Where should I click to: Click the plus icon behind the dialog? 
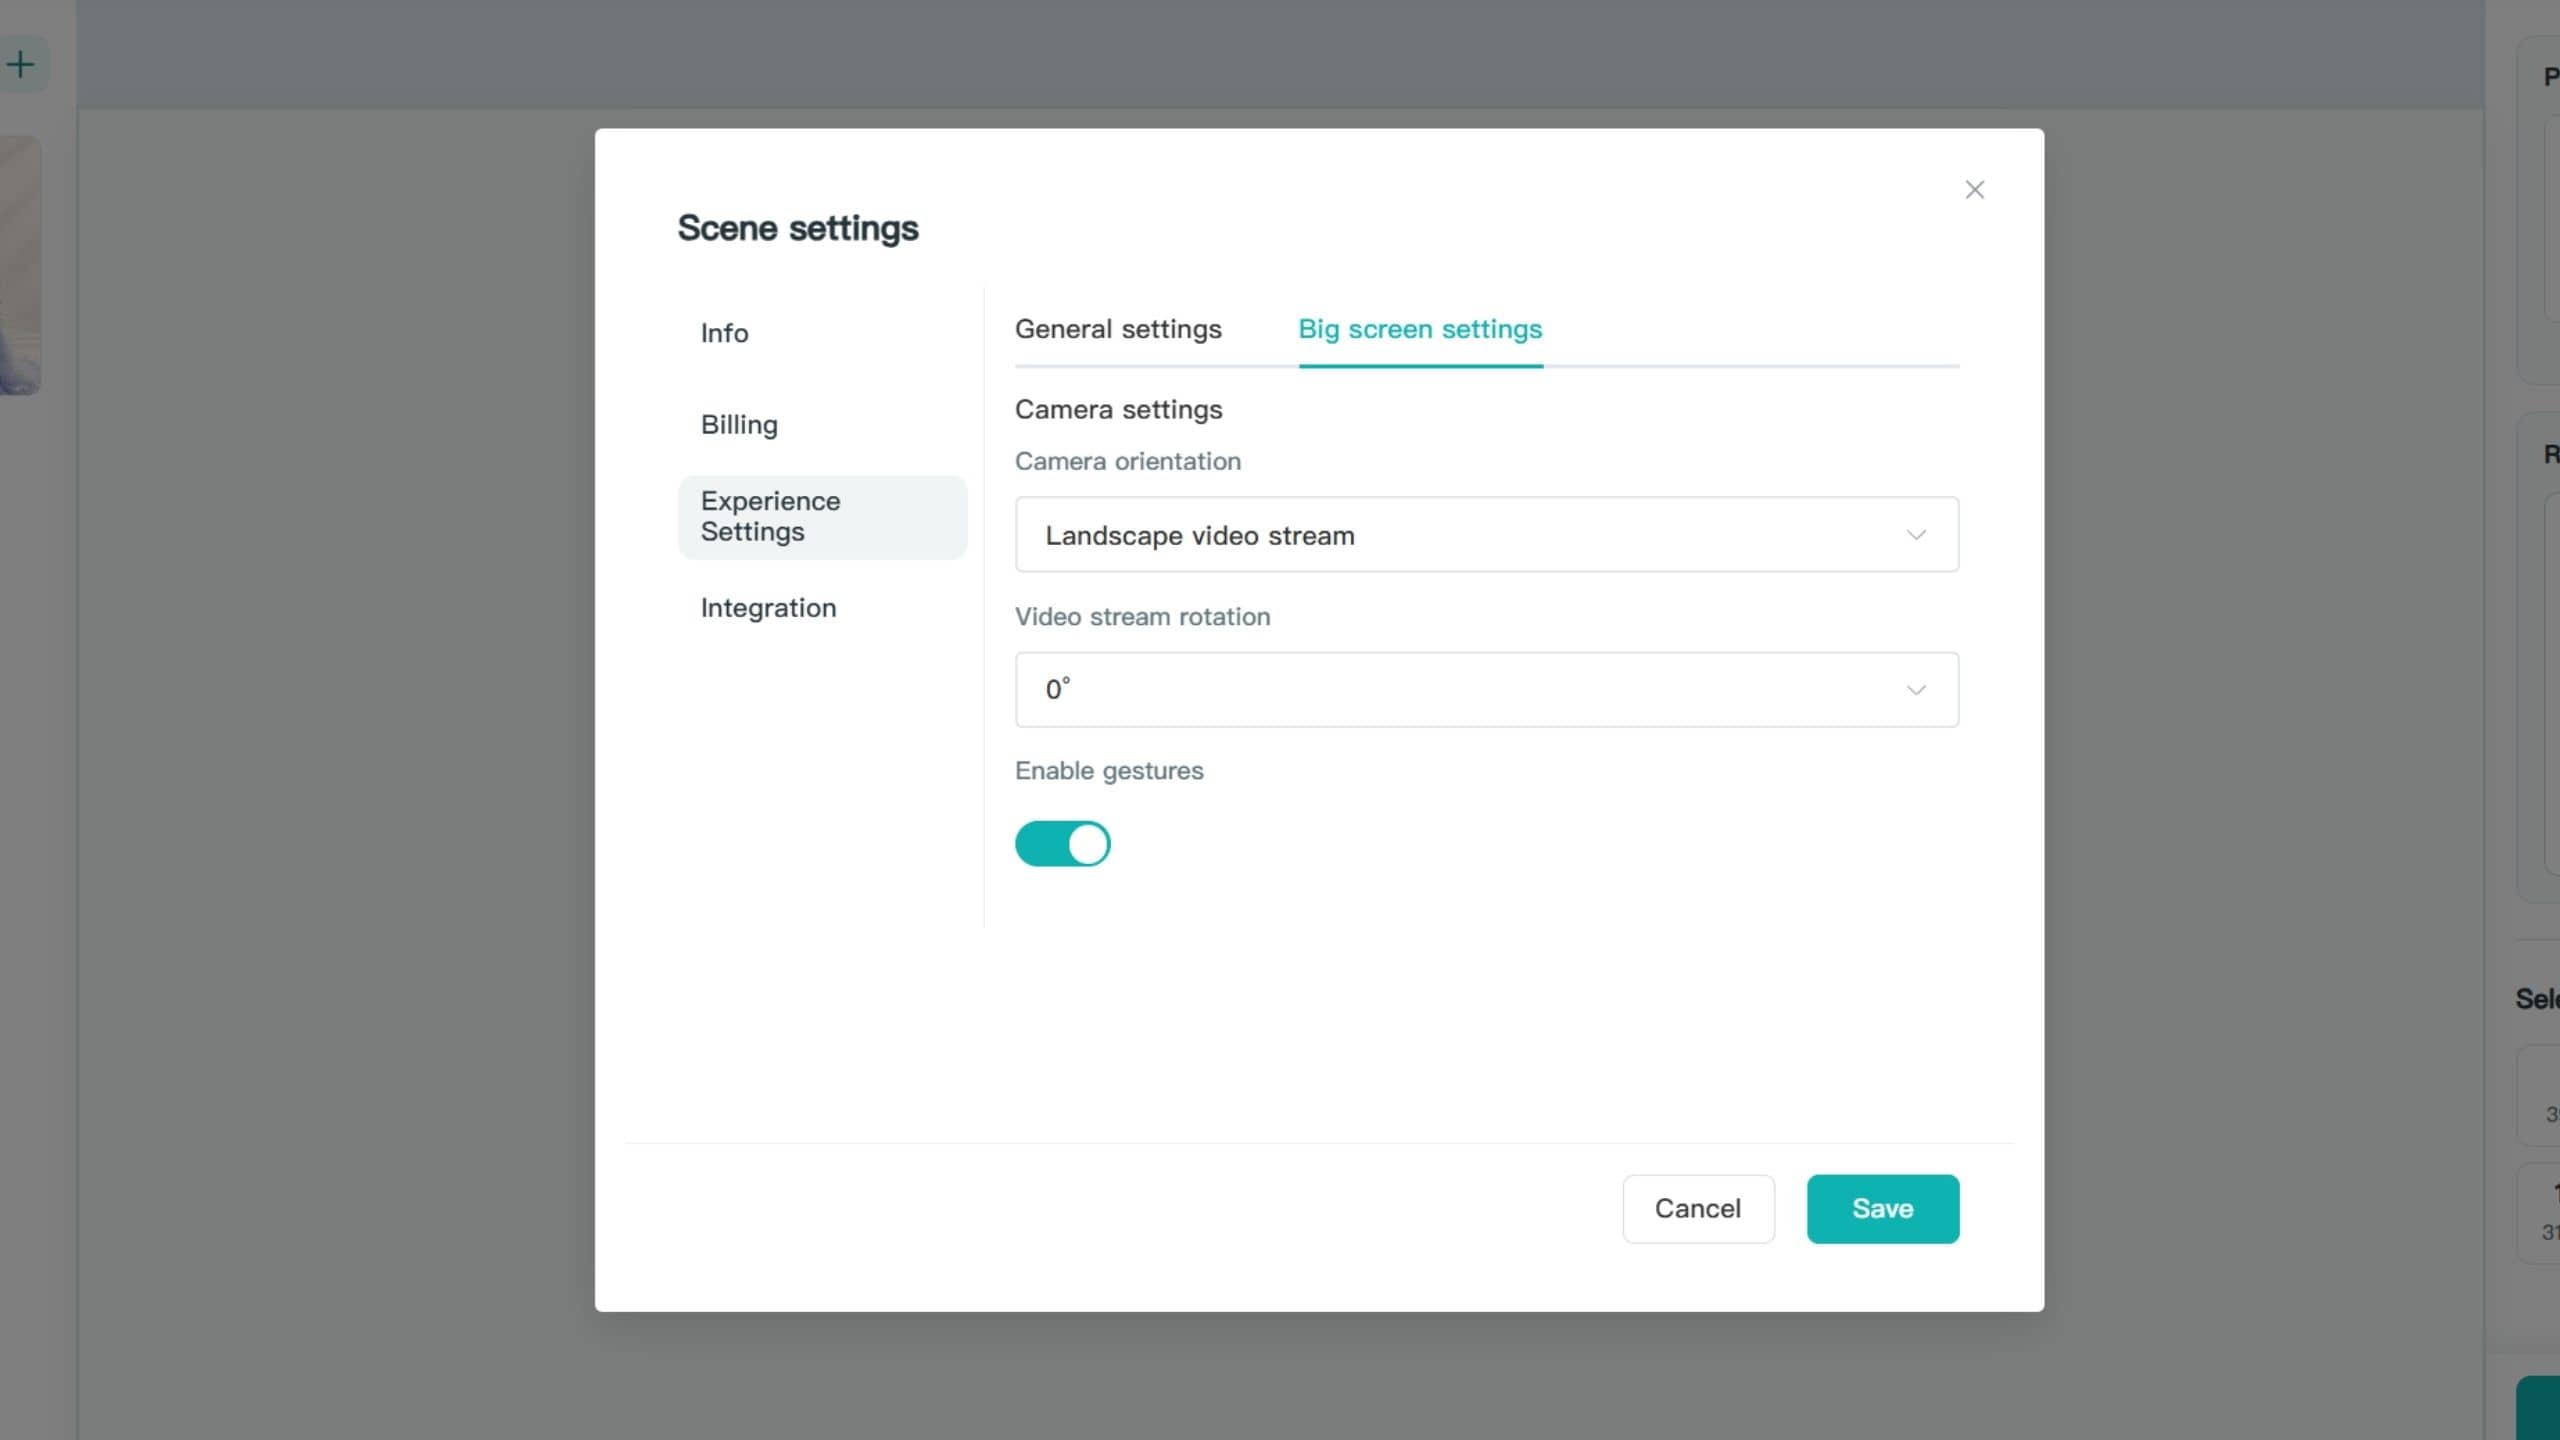[20, 65]
